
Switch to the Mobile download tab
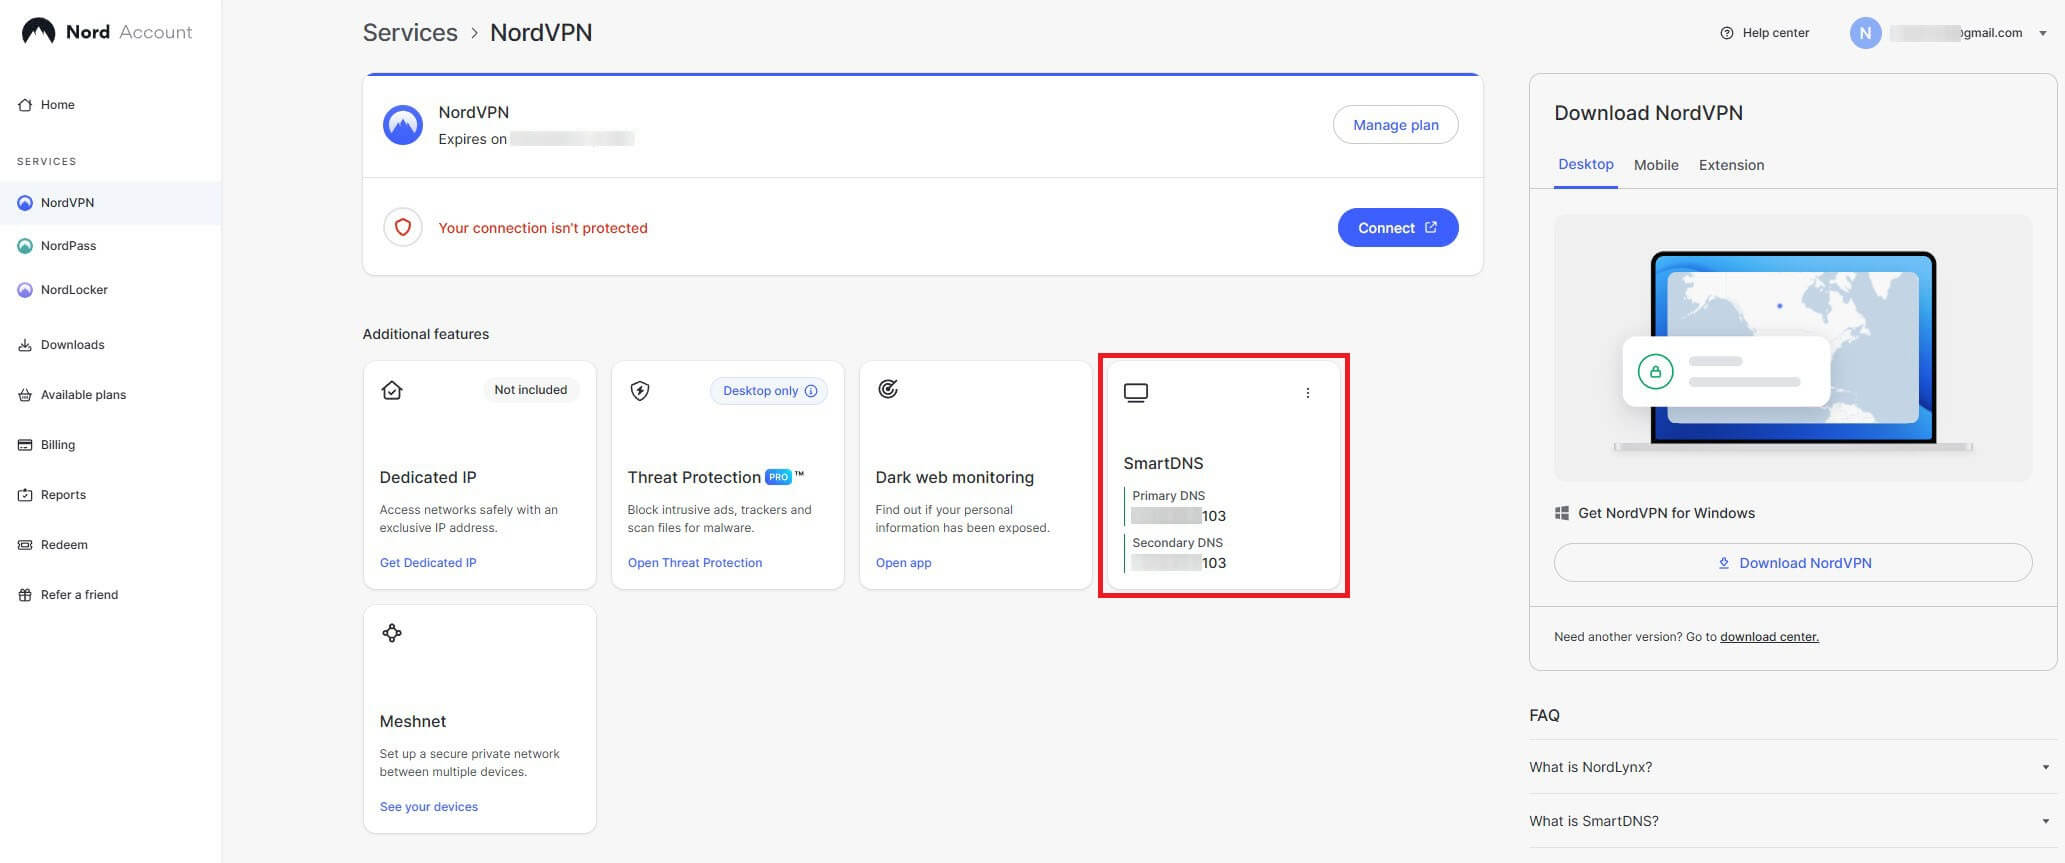1656,165
